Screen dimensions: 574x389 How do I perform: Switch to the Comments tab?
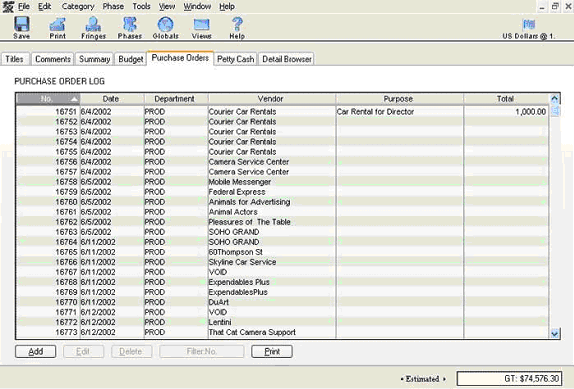53,59
